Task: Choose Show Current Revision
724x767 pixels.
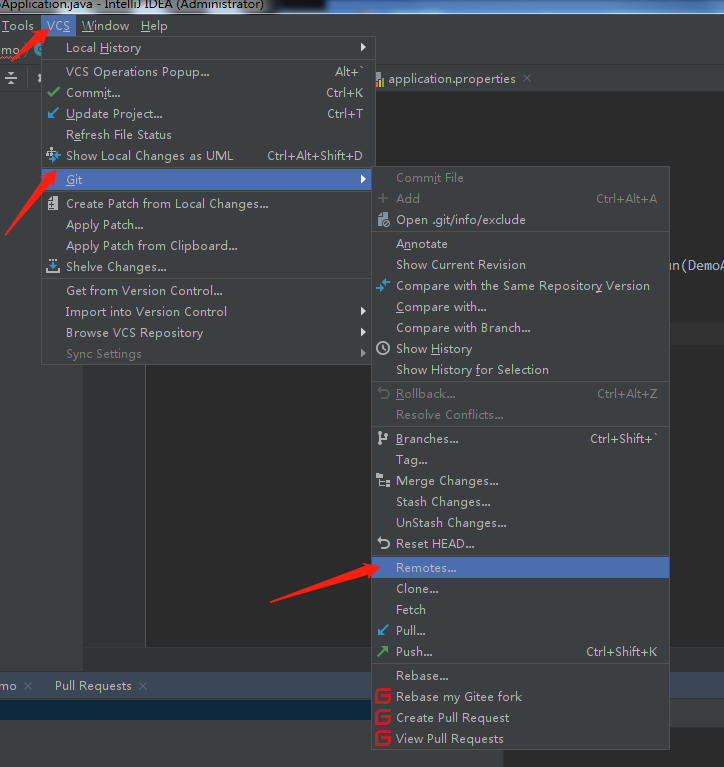Action: [520, 265]
